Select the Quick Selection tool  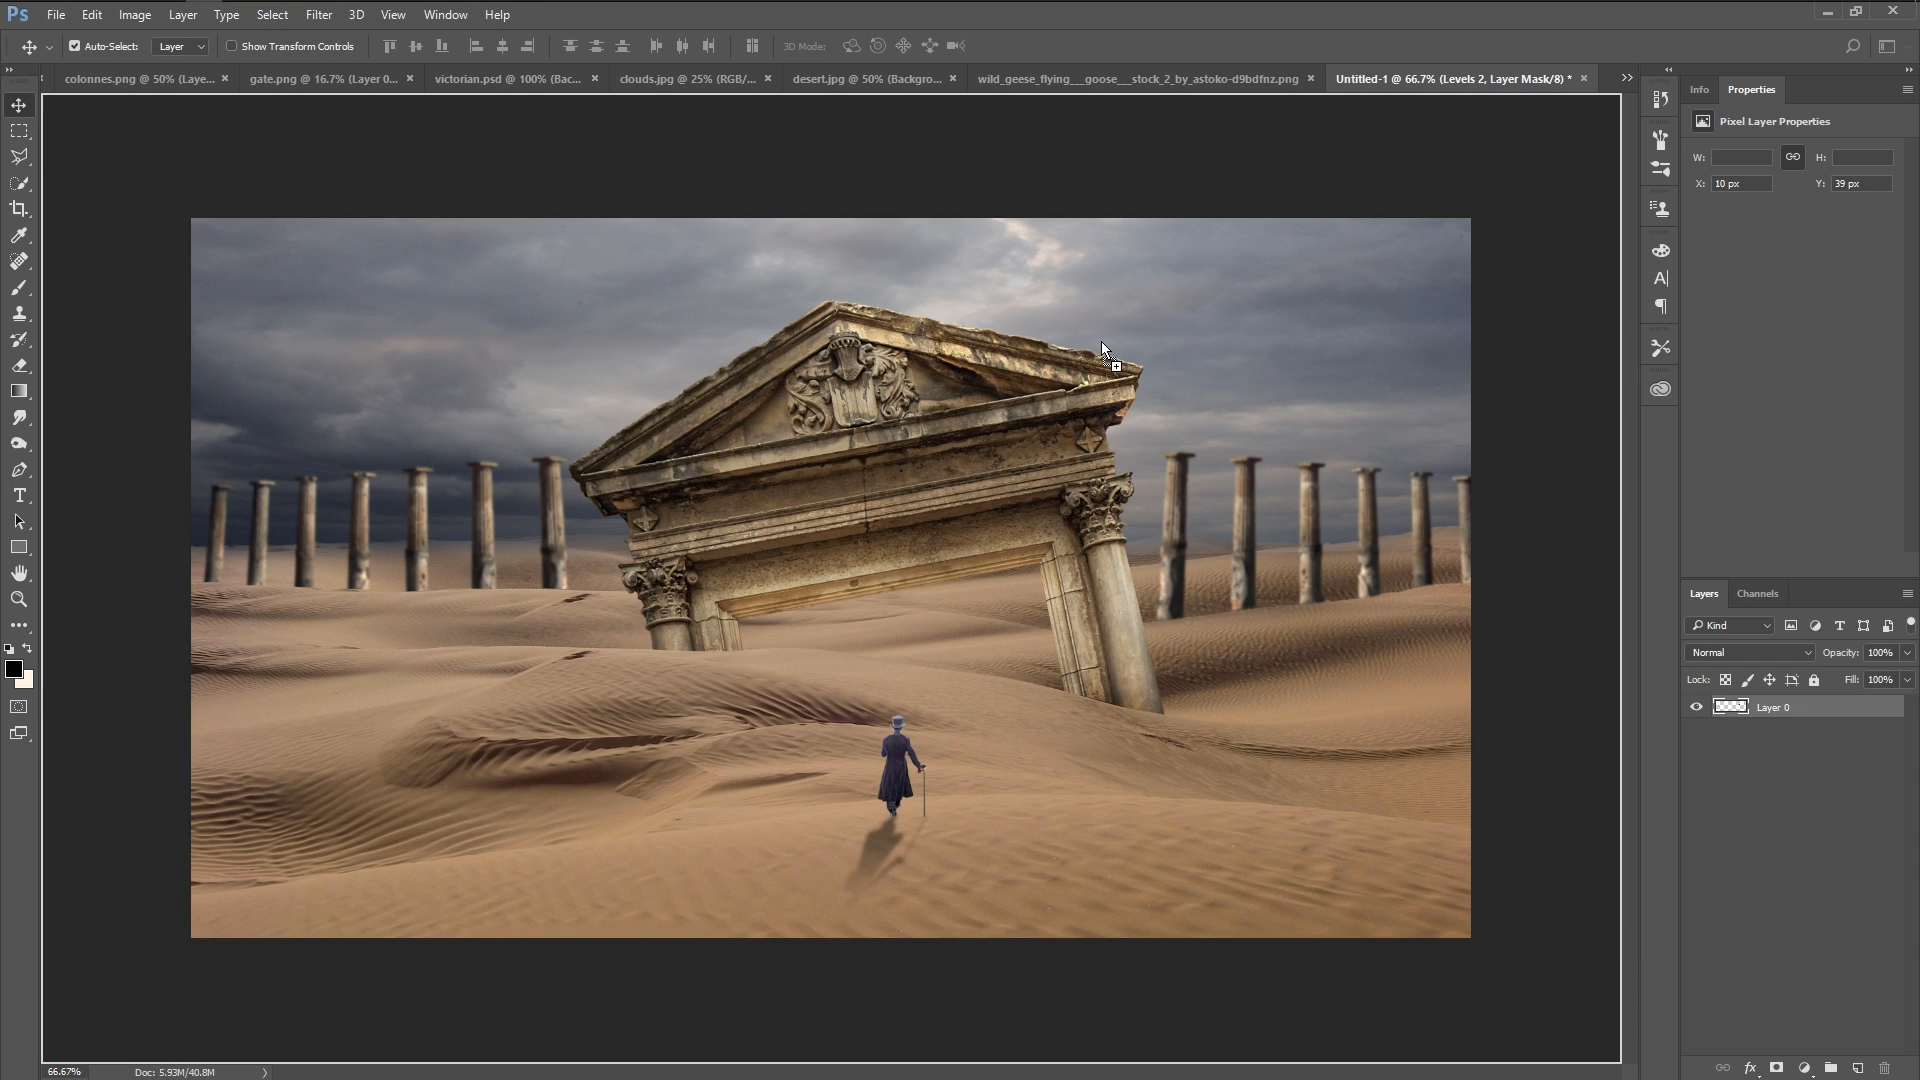[19, 183]
